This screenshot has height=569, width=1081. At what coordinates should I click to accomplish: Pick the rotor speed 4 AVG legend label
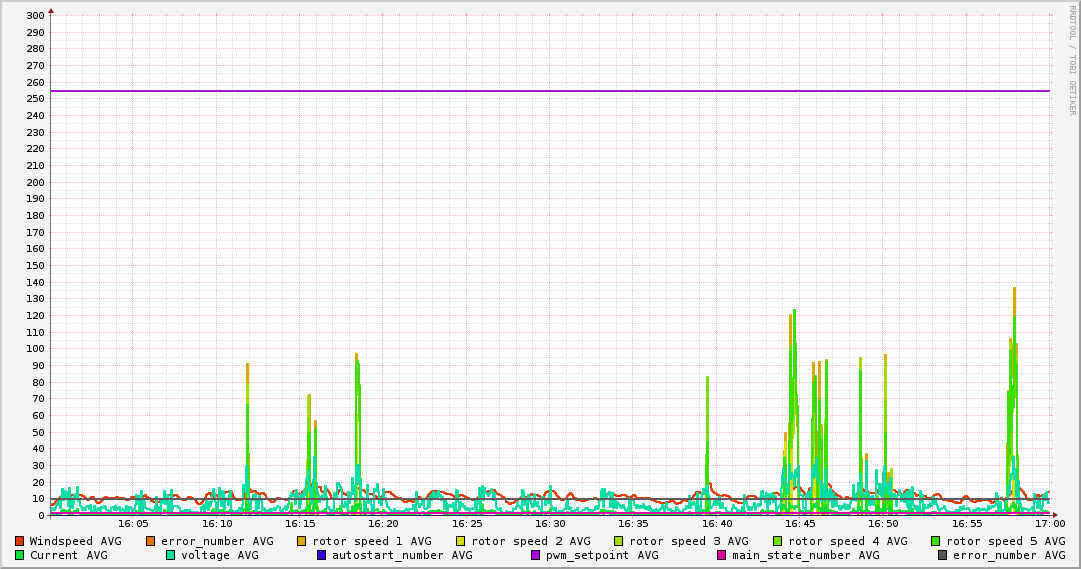847,541
